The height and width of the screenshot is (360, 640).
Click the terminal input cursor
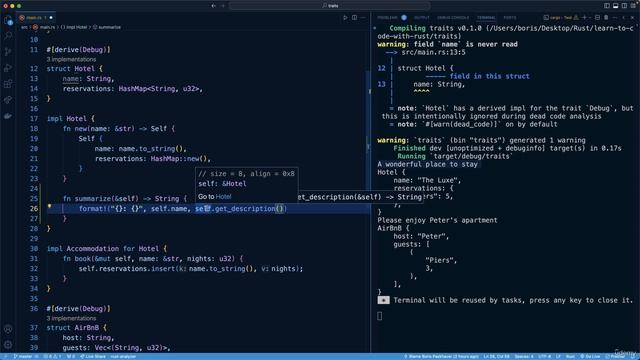click(380, 316)
